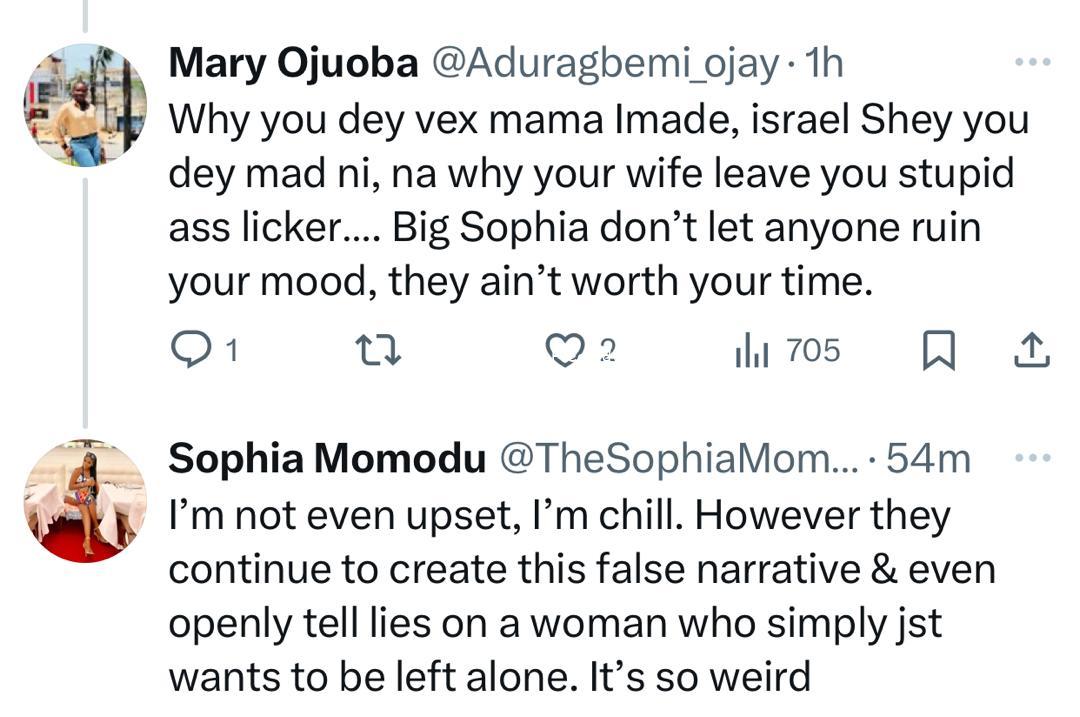Open Mary Ojuoba's profile picture
This screenshot has width=1080, height=717.
85,105
